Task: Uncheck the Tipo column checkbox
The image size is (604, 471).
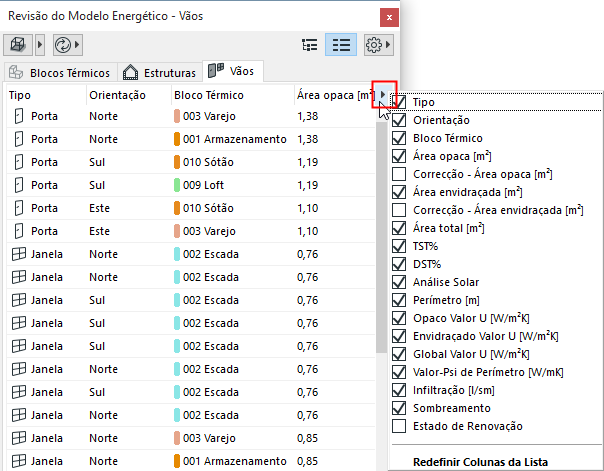Action: coord(399,102)
